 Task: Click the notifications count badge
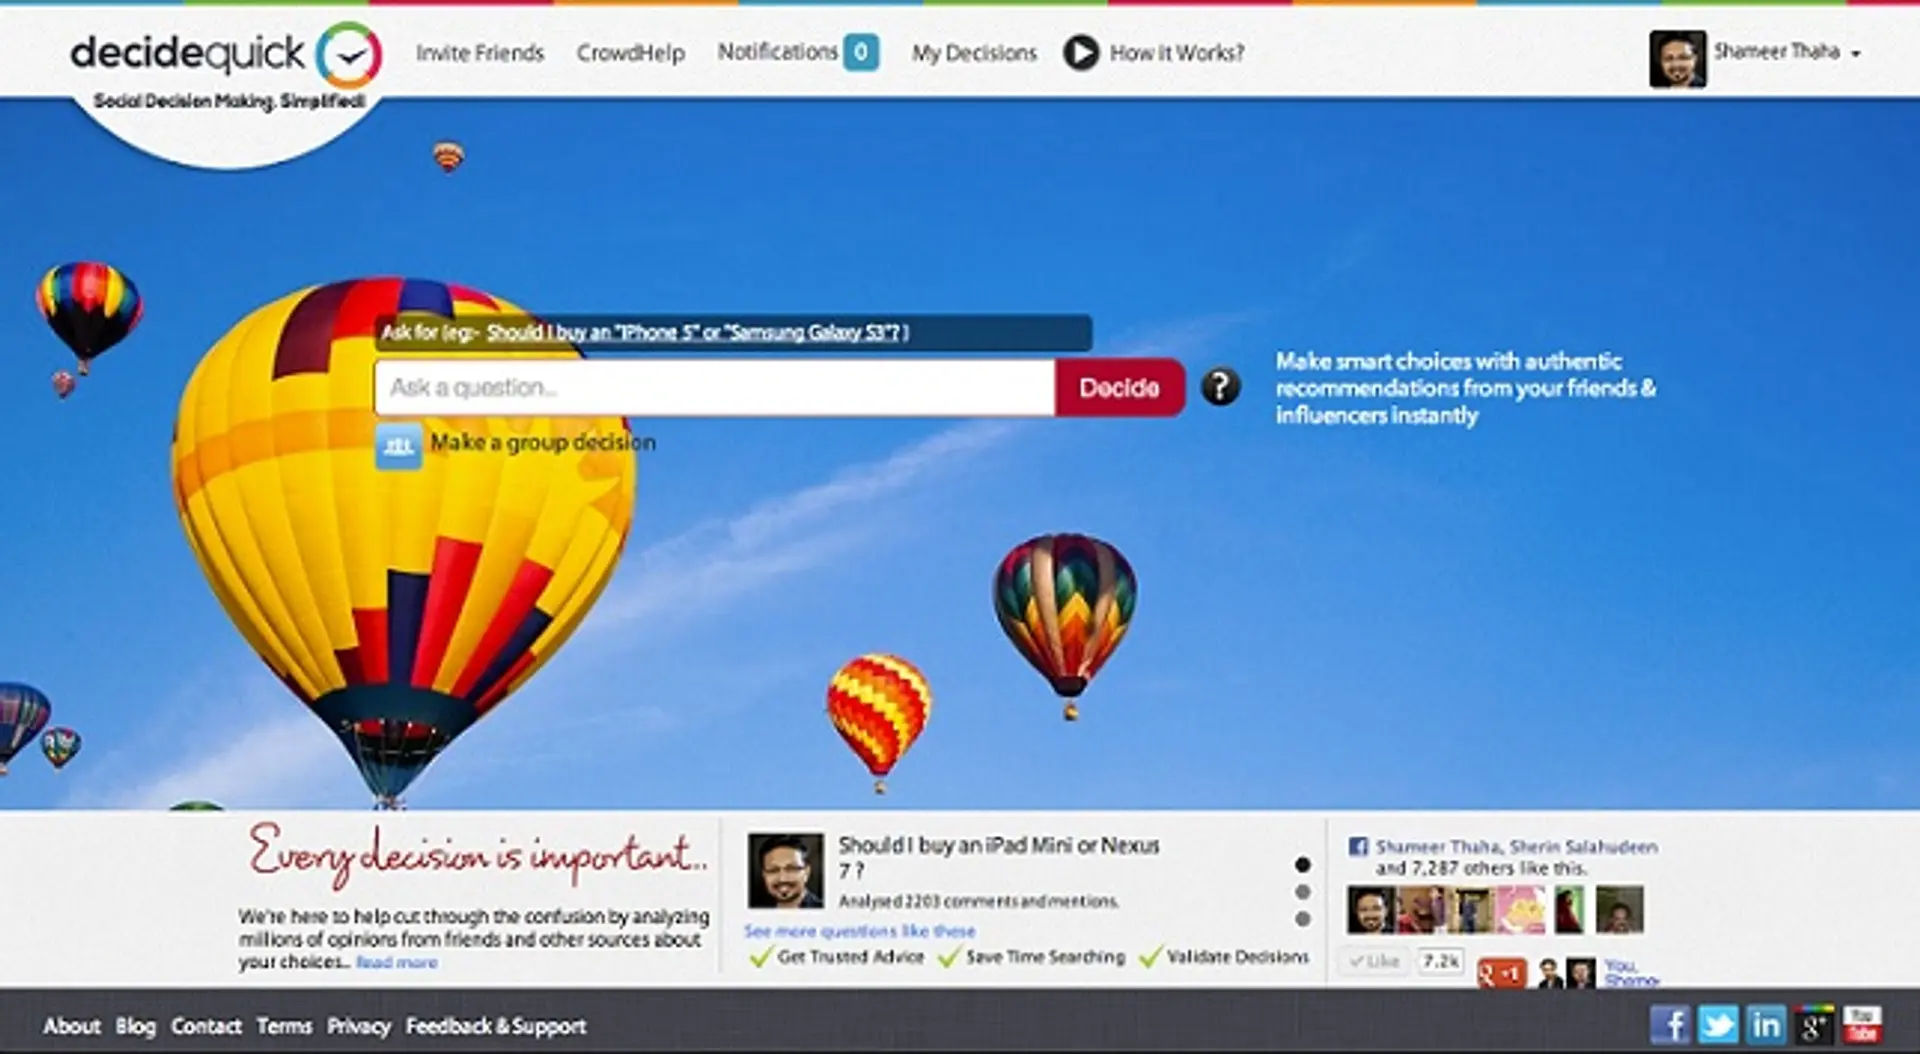(860, 52)
